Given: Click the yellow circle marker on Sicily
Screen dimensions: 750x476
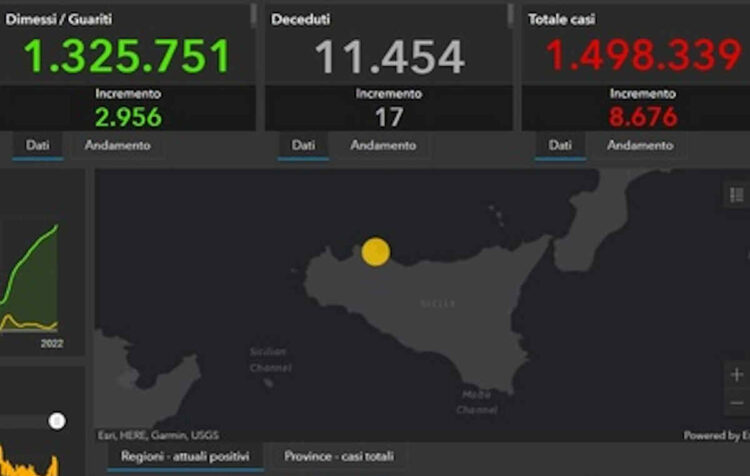Looking at the screenshot, I should click(x=375, y=252).
